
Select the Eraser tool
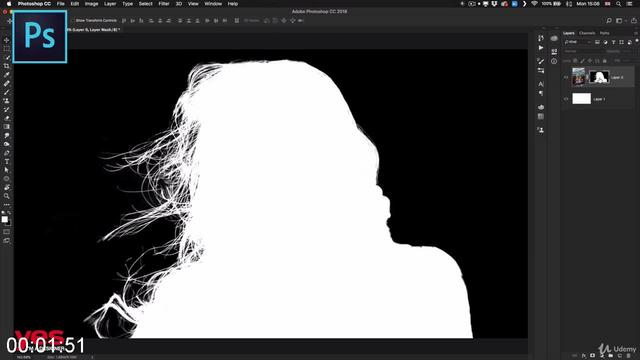coord(7,118)
